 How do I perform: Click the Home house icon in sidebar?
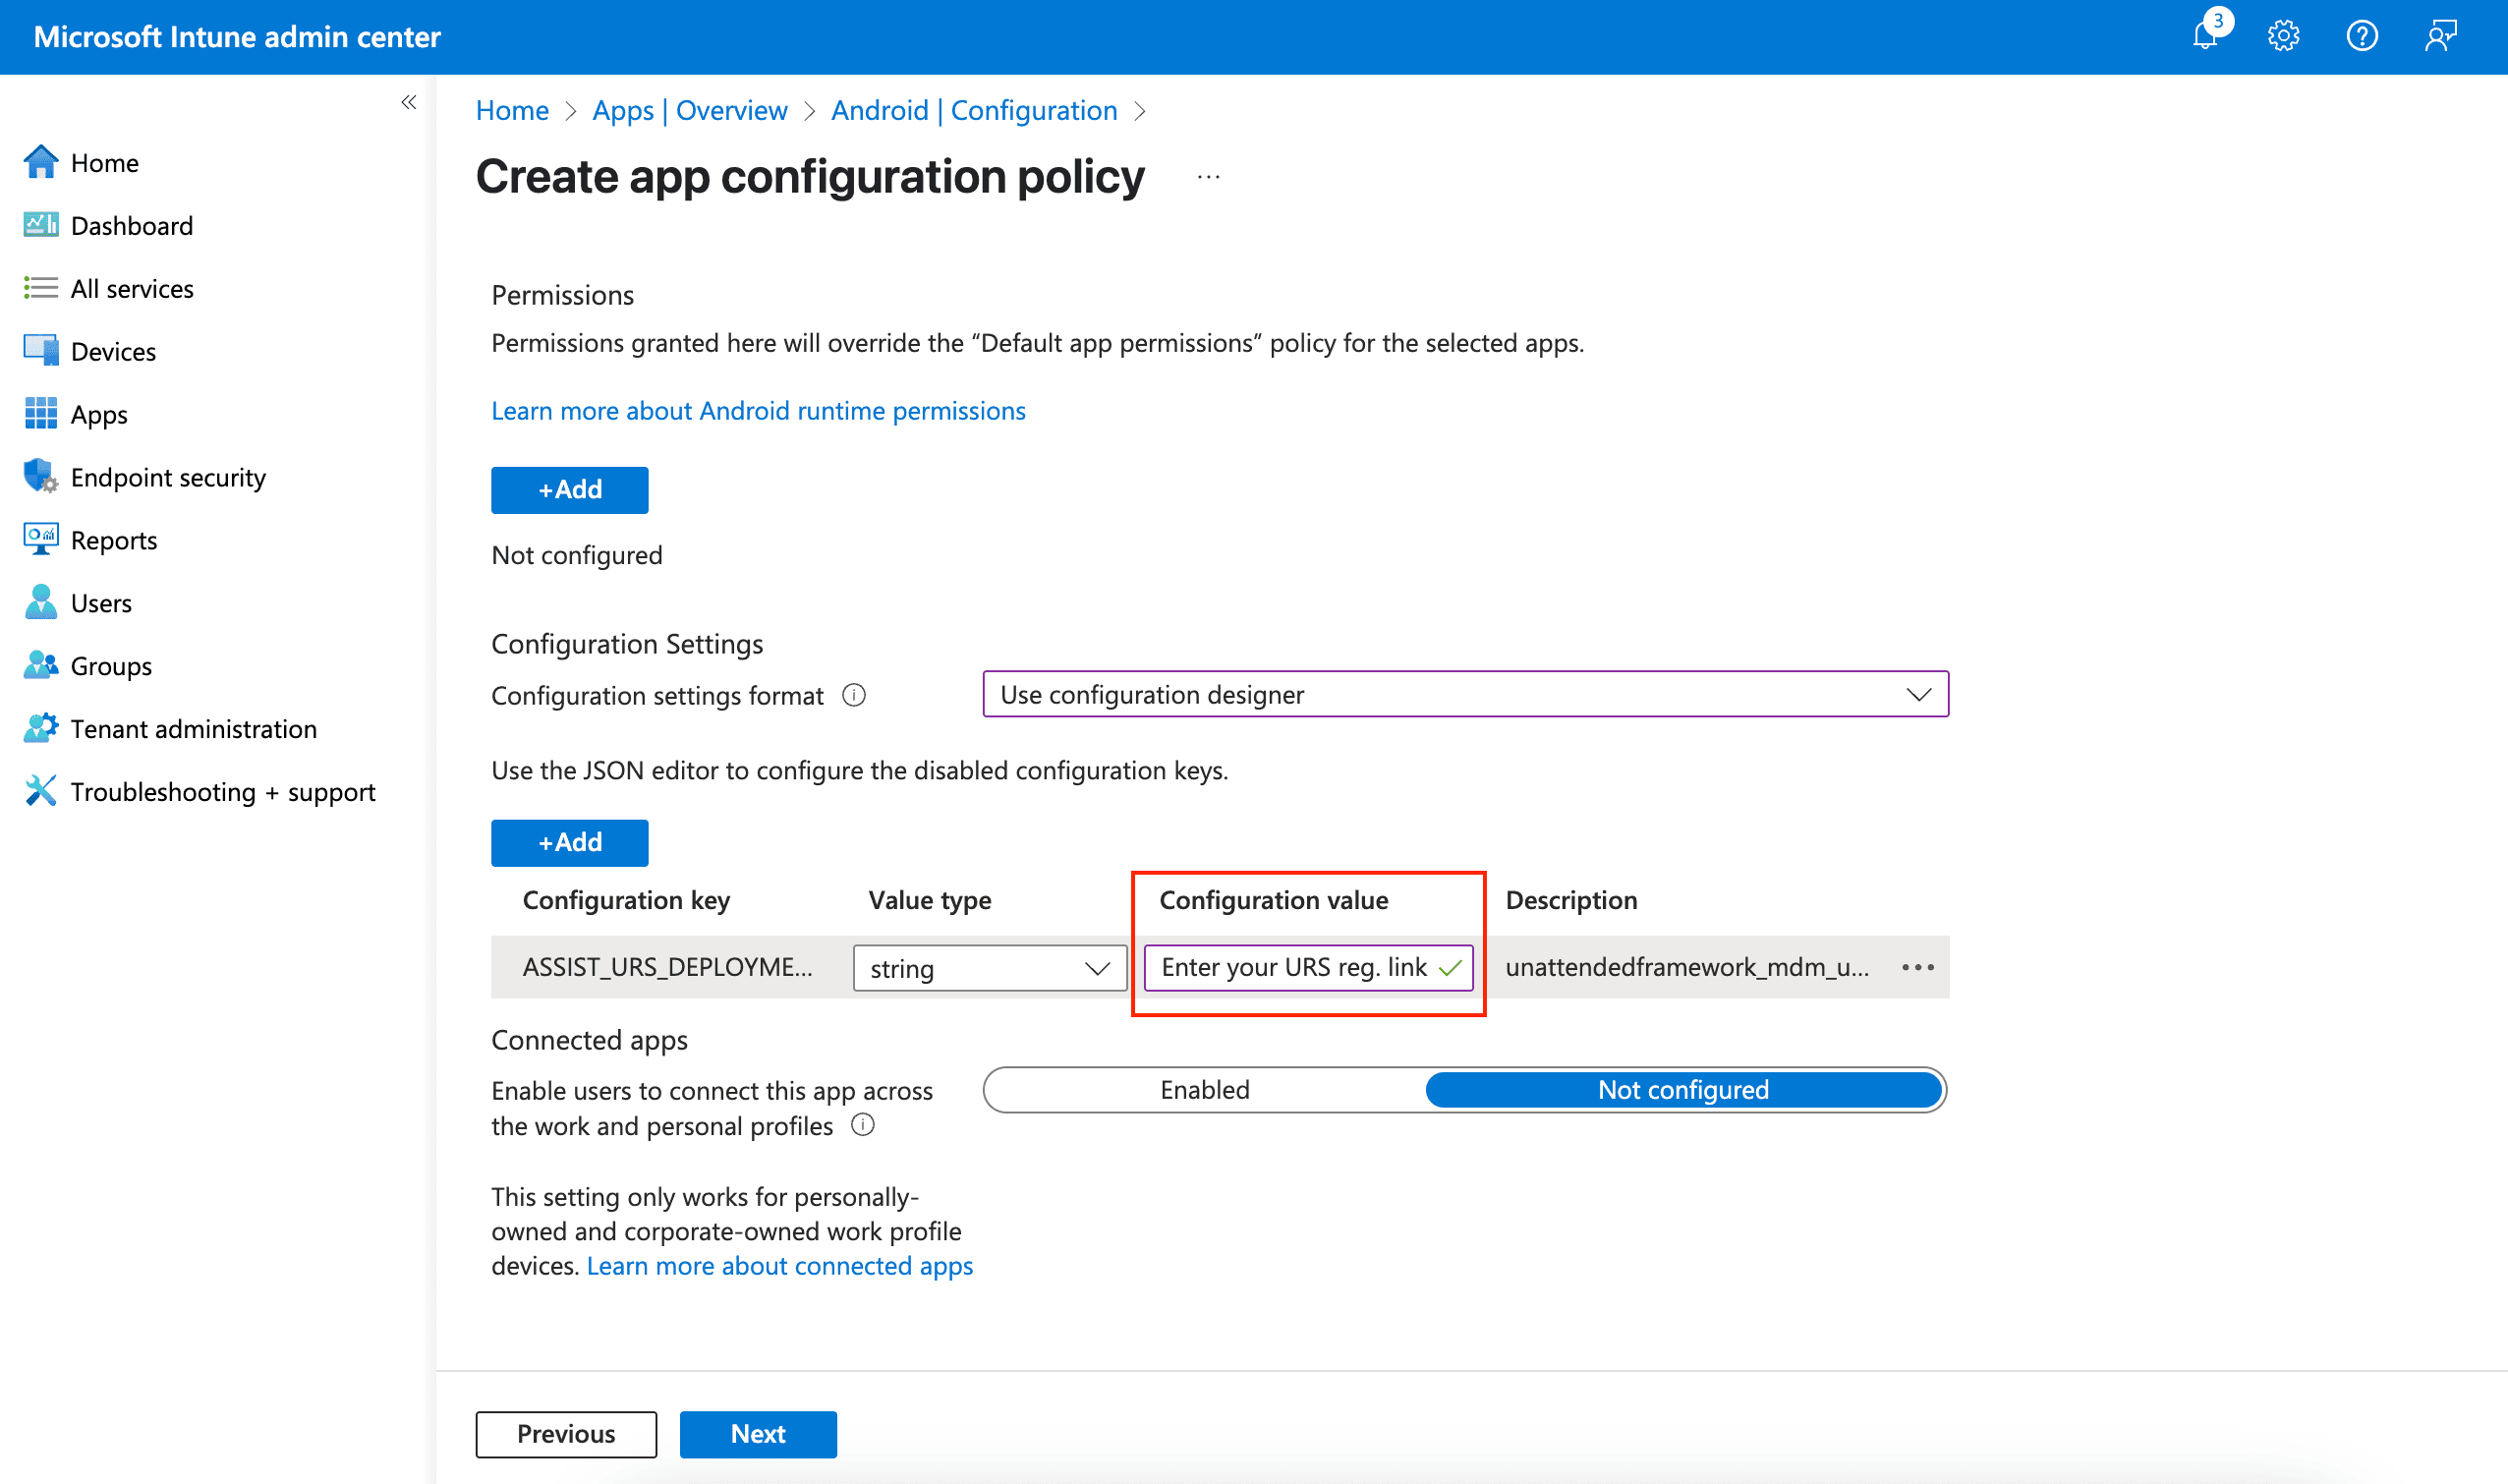coord(40,162)
